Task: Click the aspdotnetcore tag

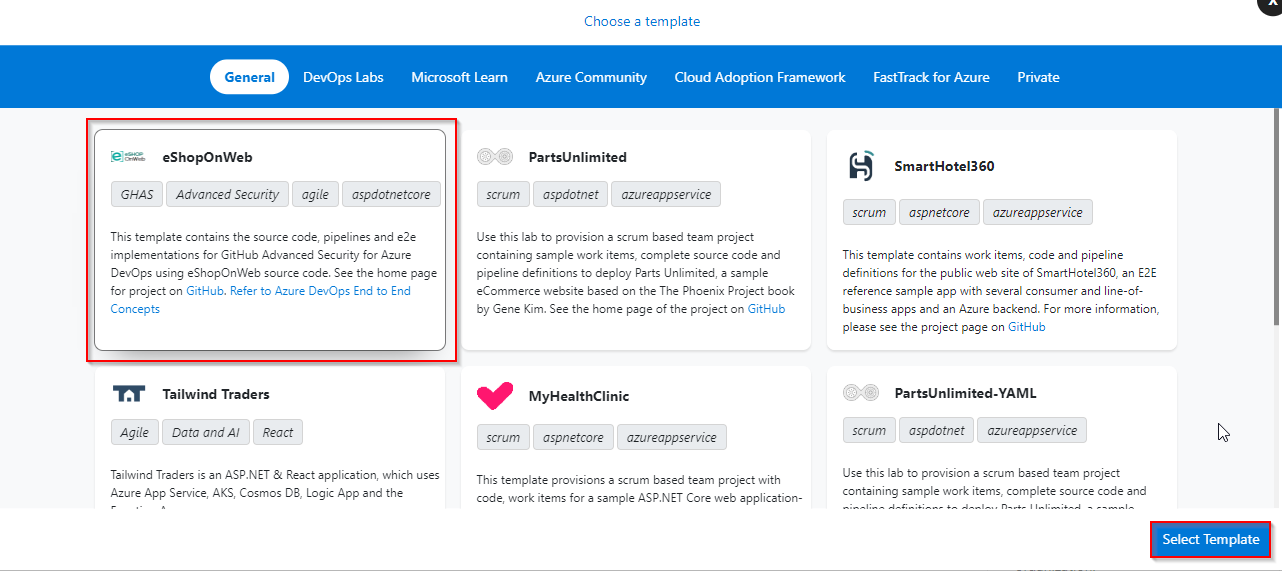Action: pos(391,194)
